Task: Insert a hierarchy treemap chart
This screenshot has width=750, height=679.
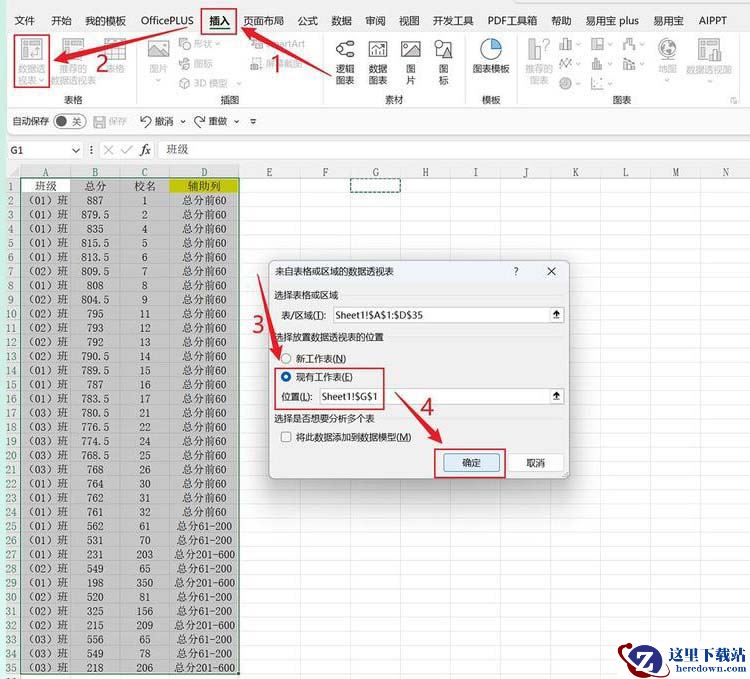Action: (x=597, y=44)
